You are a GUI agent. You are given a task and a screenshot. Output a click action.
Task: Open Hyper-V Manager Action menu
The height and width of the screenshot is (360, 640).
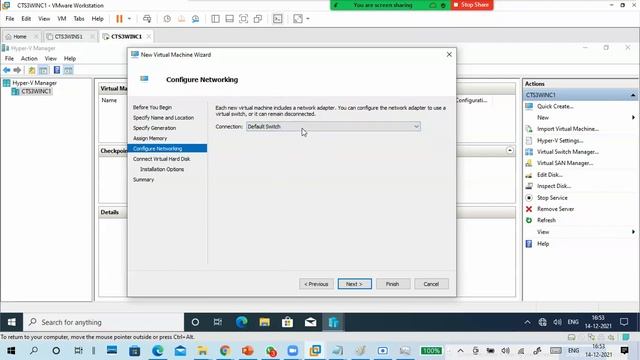click(x=29, y=59)
